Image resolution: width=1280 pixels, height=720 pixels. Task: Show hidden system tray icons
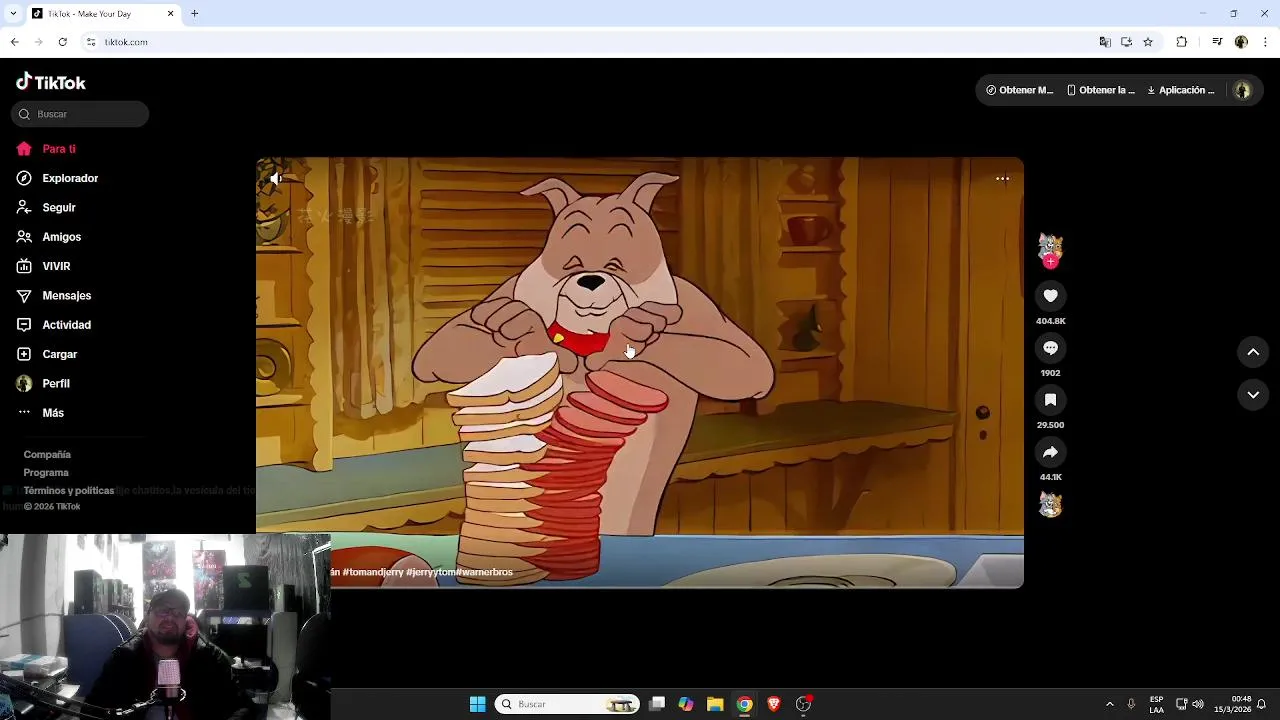point(1109,704)
